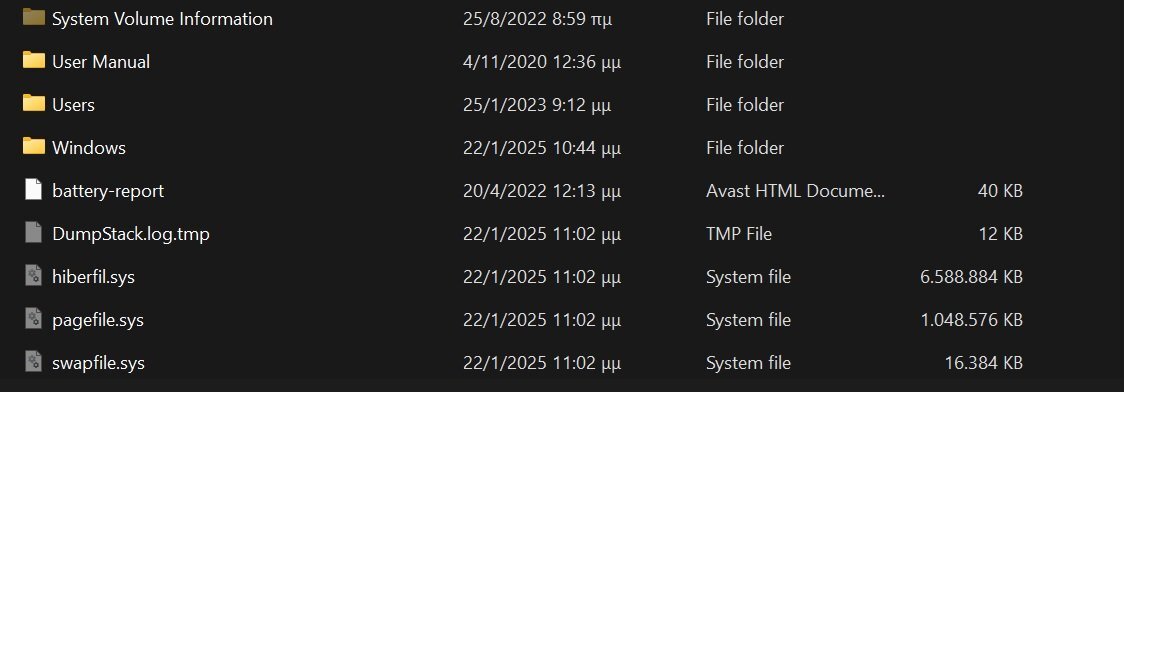Click the battery-report document icon
Screen dimensions: 1152x648
point(34,190)
